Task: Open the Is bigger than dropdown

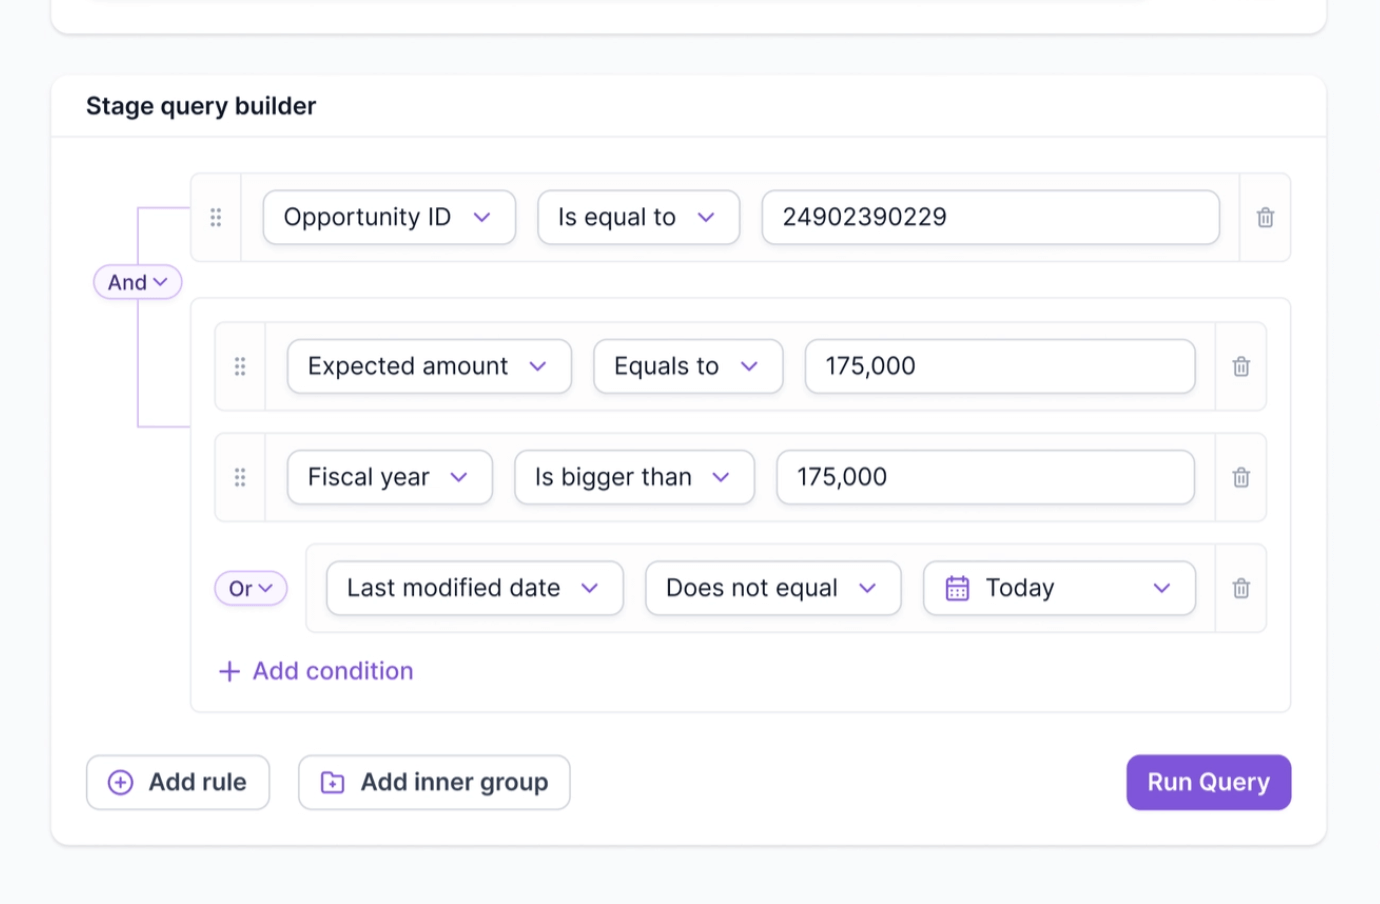Action: pos(633,477)
